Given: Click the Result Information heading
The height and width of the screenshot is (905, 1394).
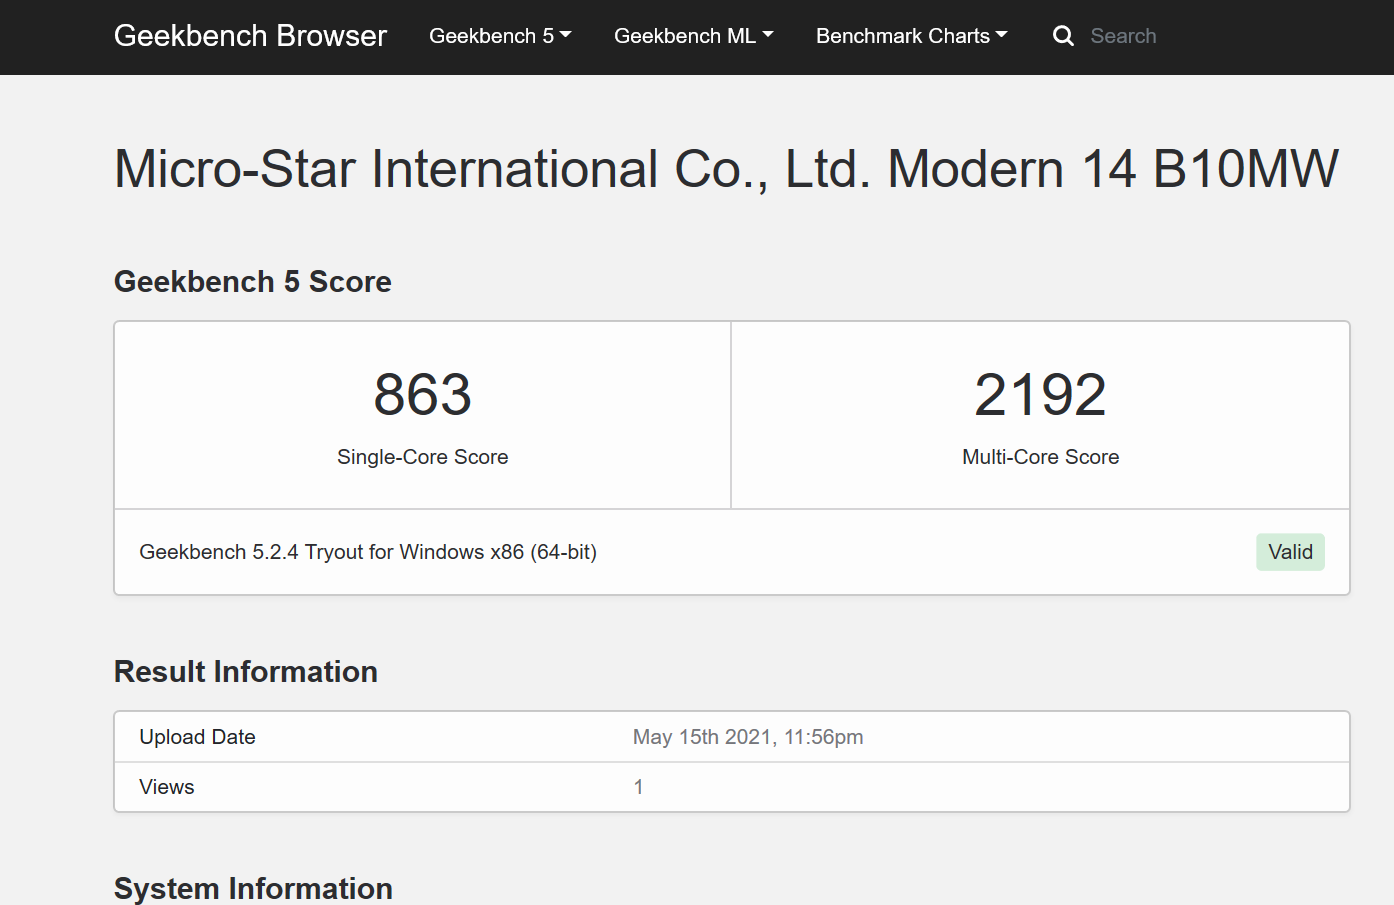Looking at the screenshot, I should point(246,672).
